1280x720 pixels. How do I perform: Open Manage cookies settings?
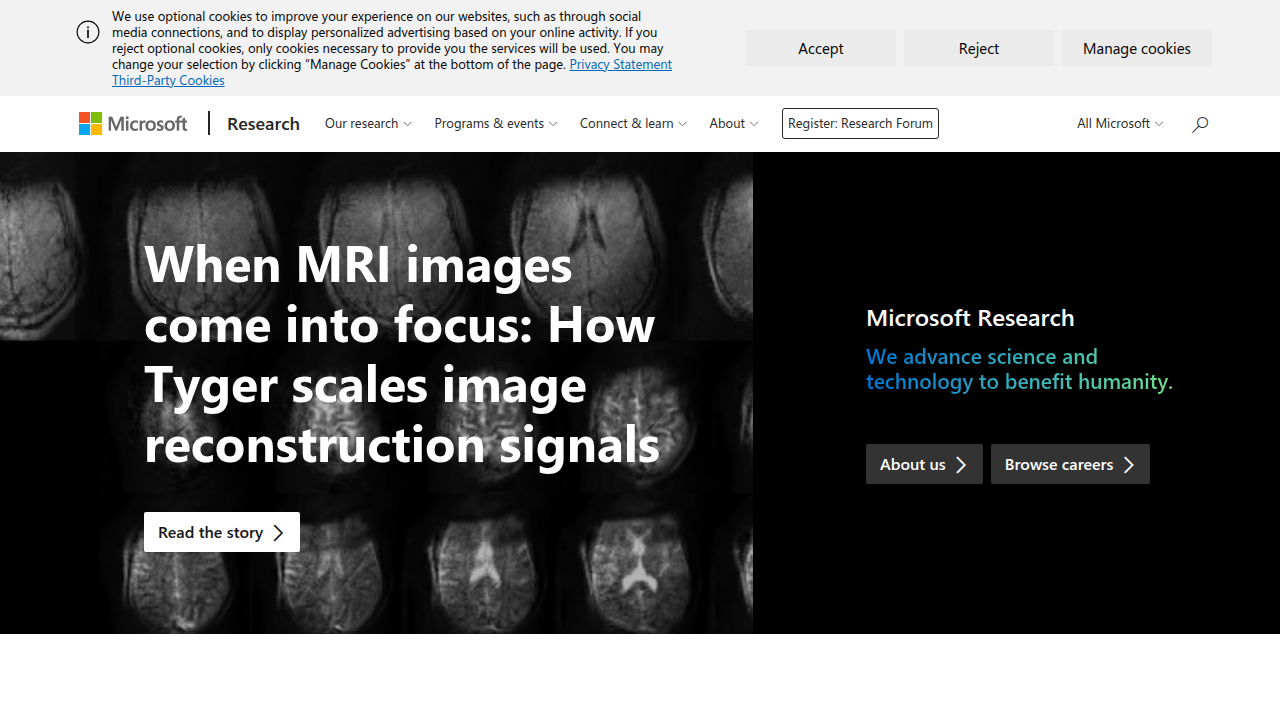tap(1137, 48)
